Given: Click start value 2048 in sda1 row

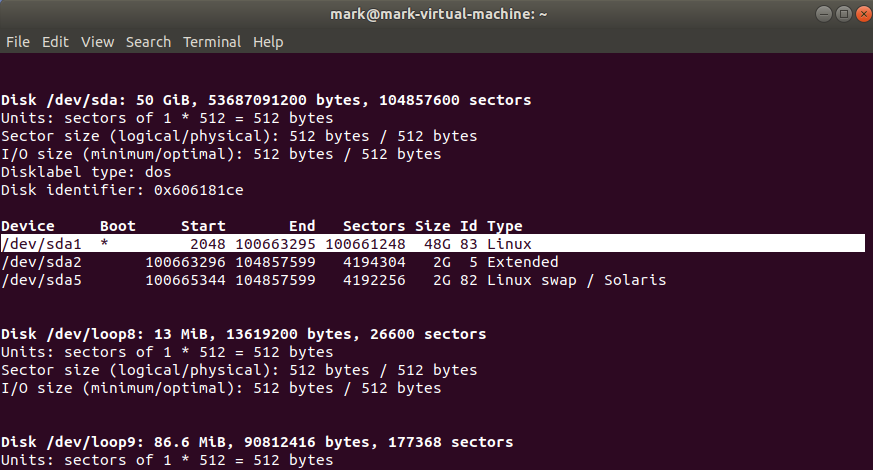Looking at the screenshot, I should pos(208,244).
